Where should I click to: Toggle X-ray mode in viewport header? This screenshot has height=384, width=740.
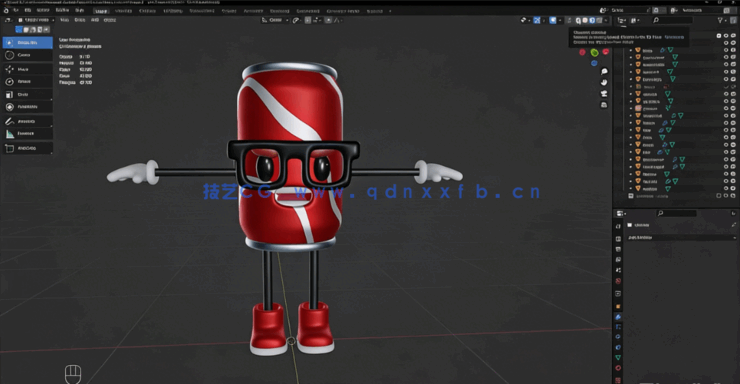point(569,20)
